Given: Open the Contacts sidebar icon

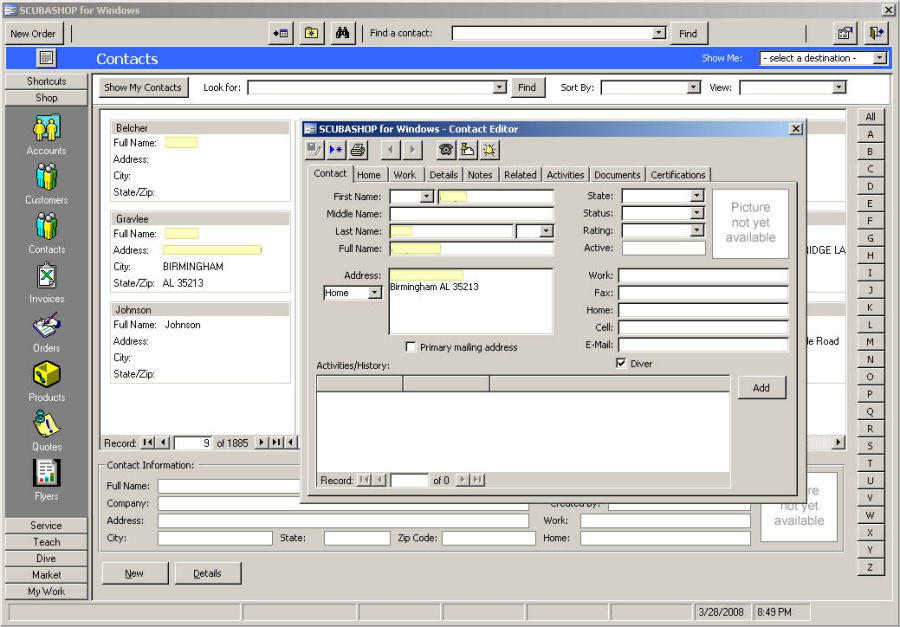Looking at the screenshot, I should [x=46, y=226].
